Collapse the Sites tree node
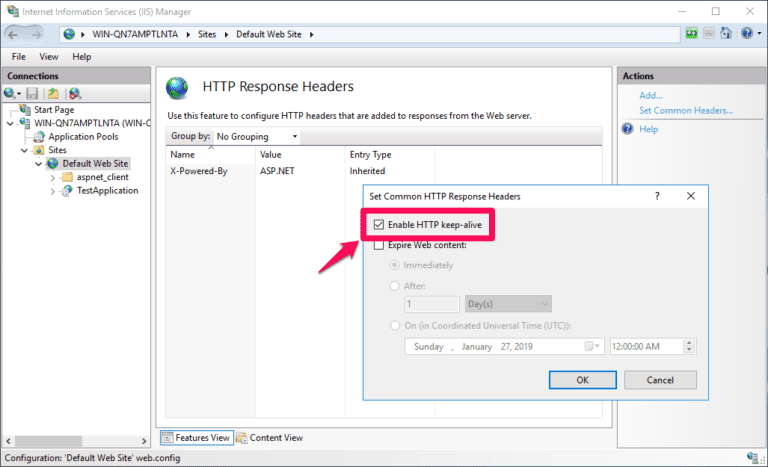 [26, 150]
